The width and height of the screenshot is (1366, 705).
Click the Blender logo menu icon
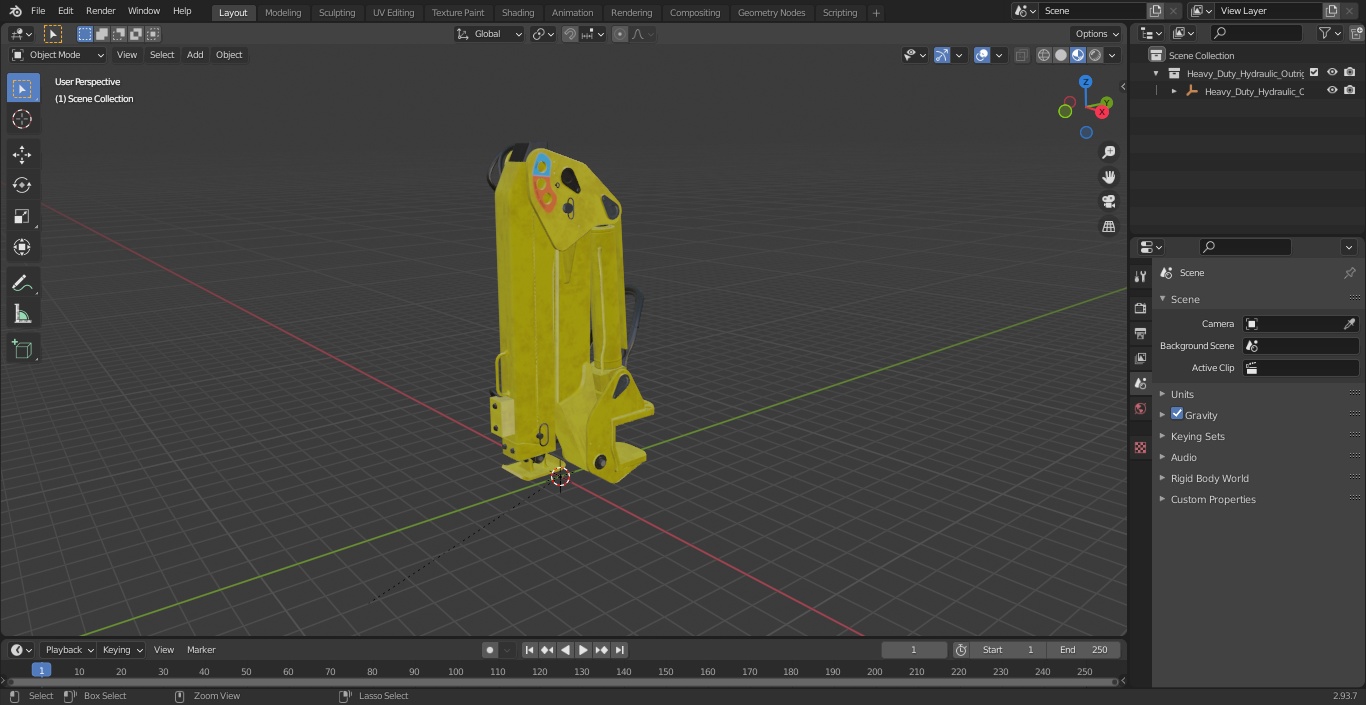tap(16, 11)
